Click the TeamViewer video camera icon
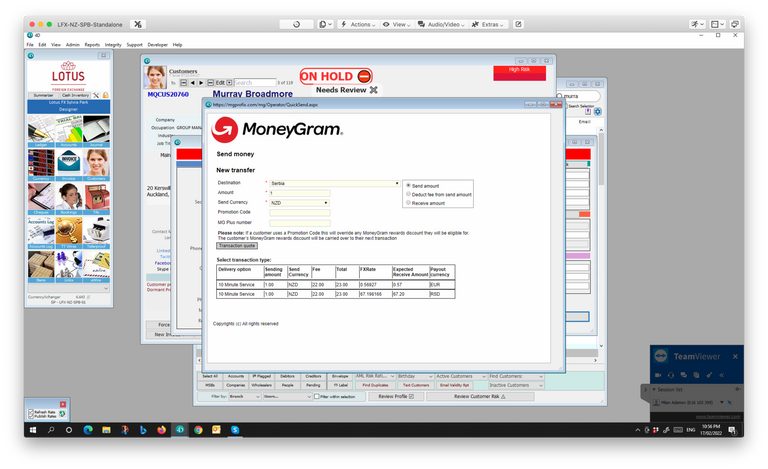 pos(658,375)
